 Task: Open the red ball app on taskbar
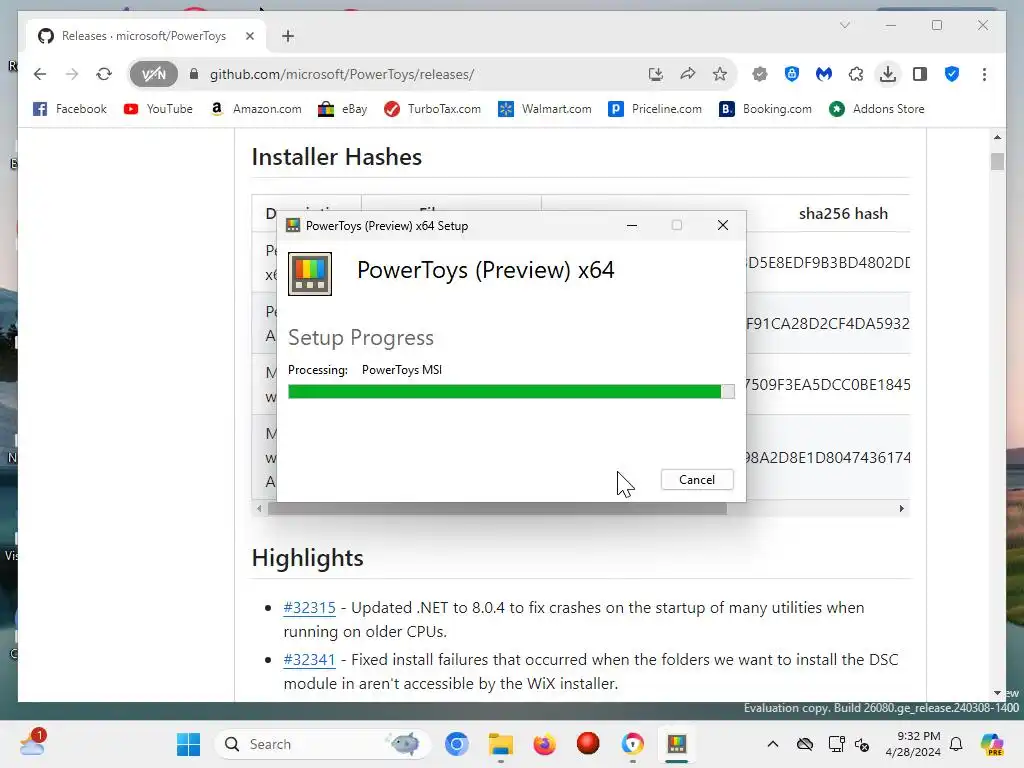pos(588,744)
